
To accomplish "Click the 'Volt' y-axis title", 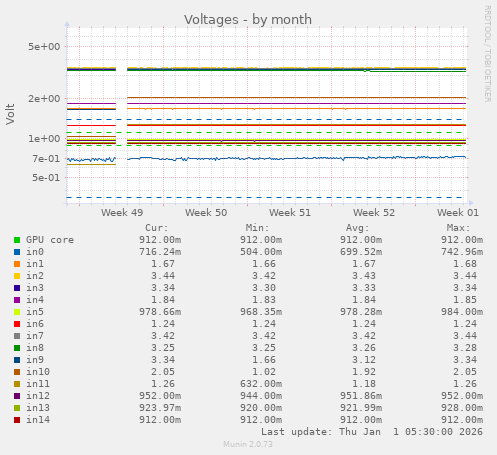I will (10, 114).
